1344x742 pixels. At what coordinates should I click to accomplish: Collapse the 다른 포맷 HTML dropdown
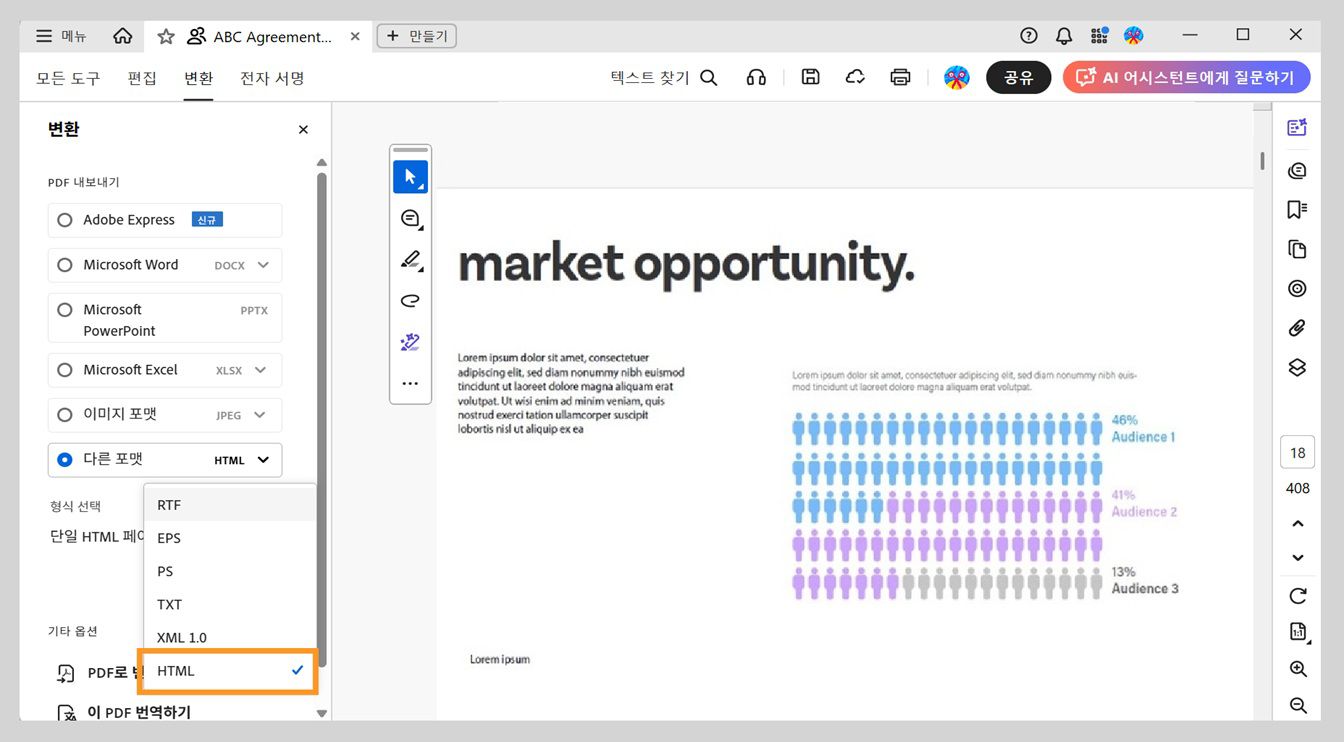(x=263, y=460)
